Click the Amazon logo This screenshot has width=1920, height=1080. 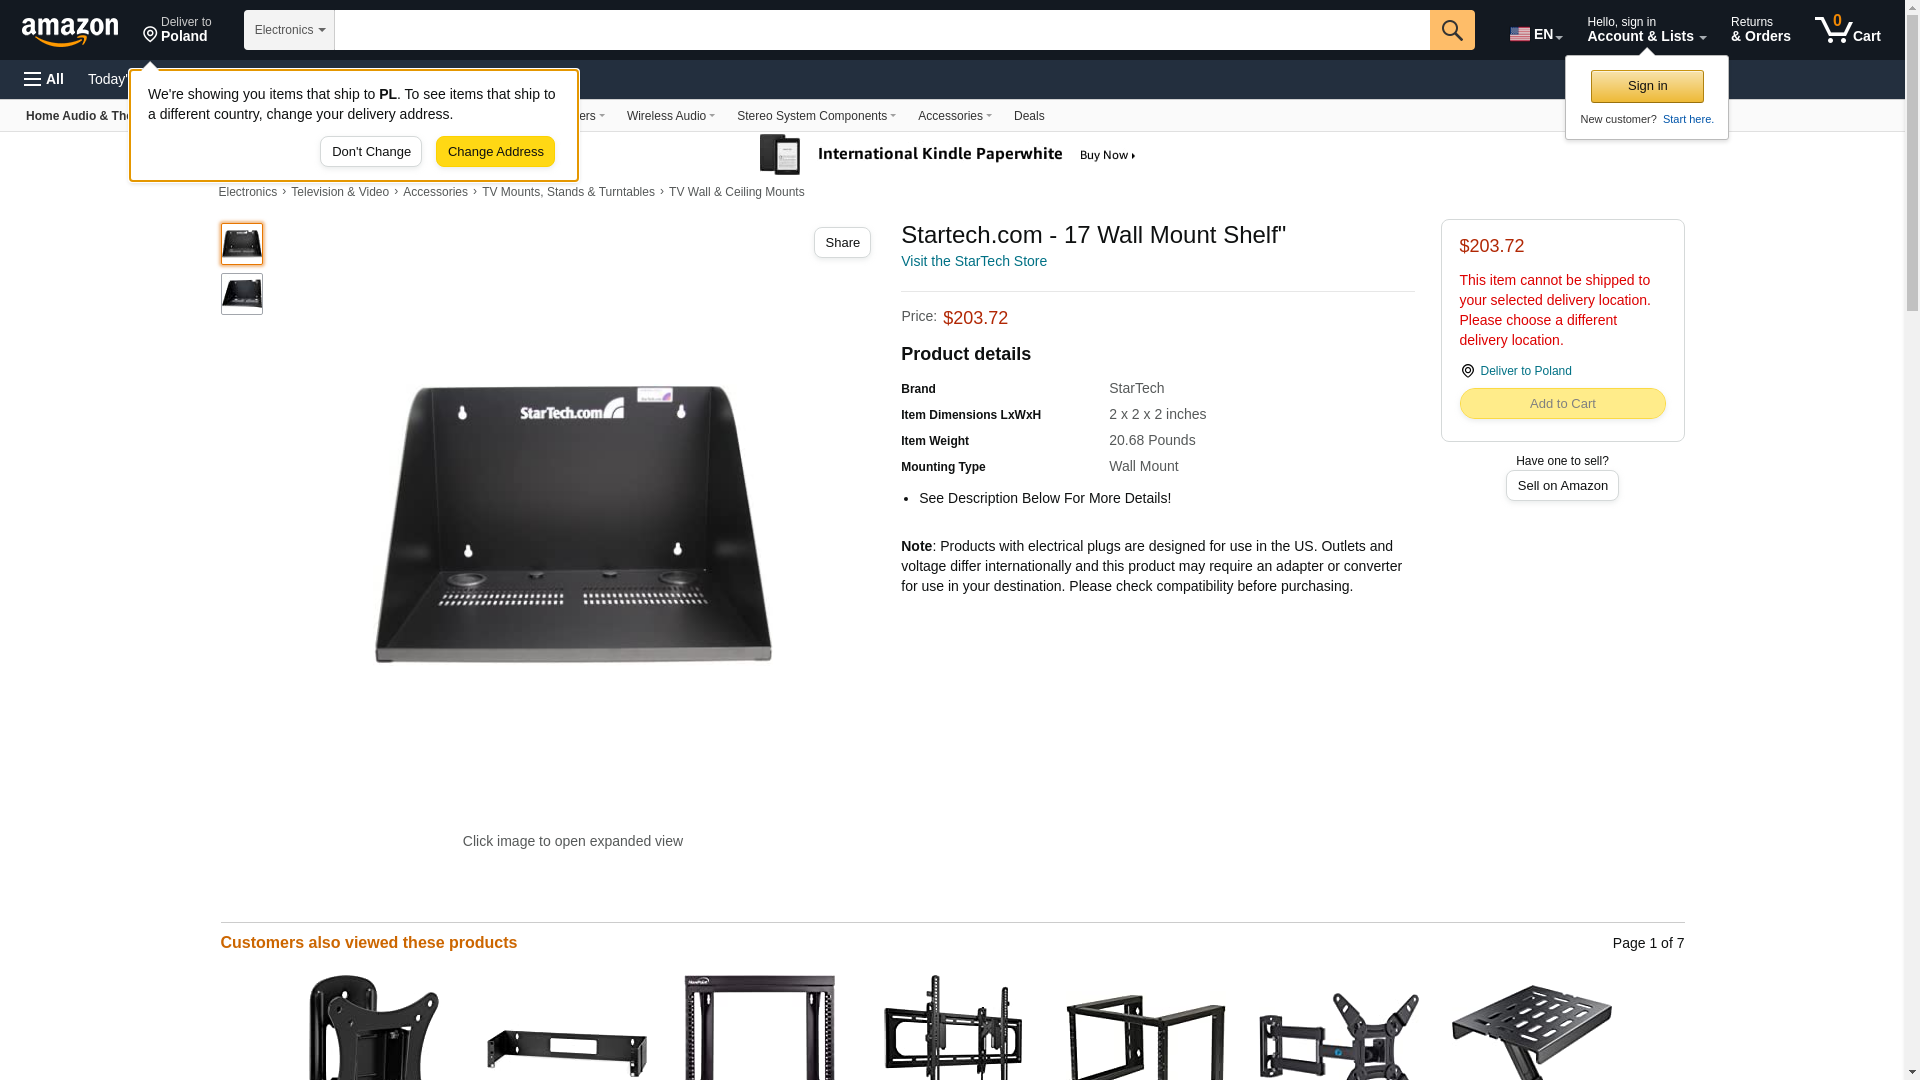coord(70,31)
